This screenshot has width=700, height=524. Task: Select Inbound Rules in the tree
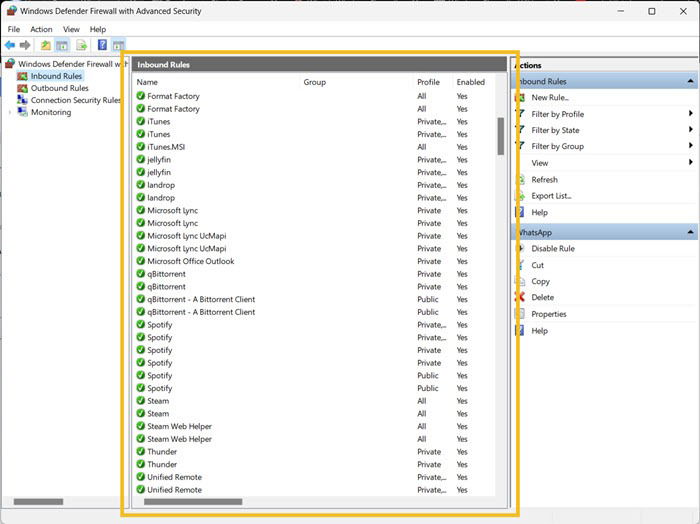coord(56,76)
